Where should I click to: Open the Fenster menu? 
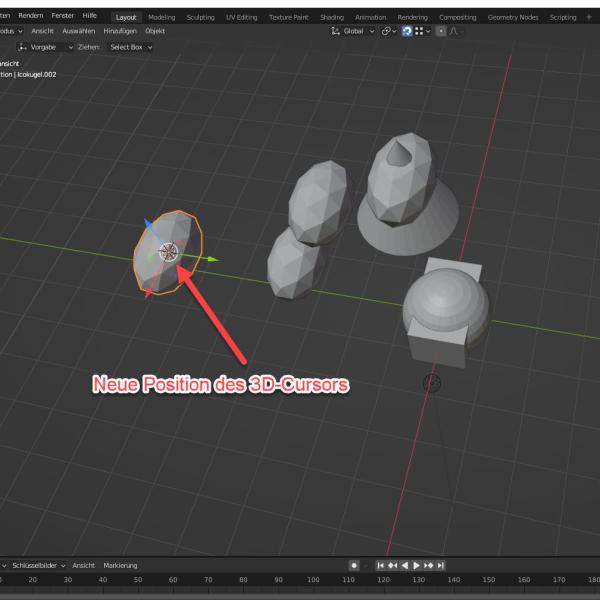62,16
